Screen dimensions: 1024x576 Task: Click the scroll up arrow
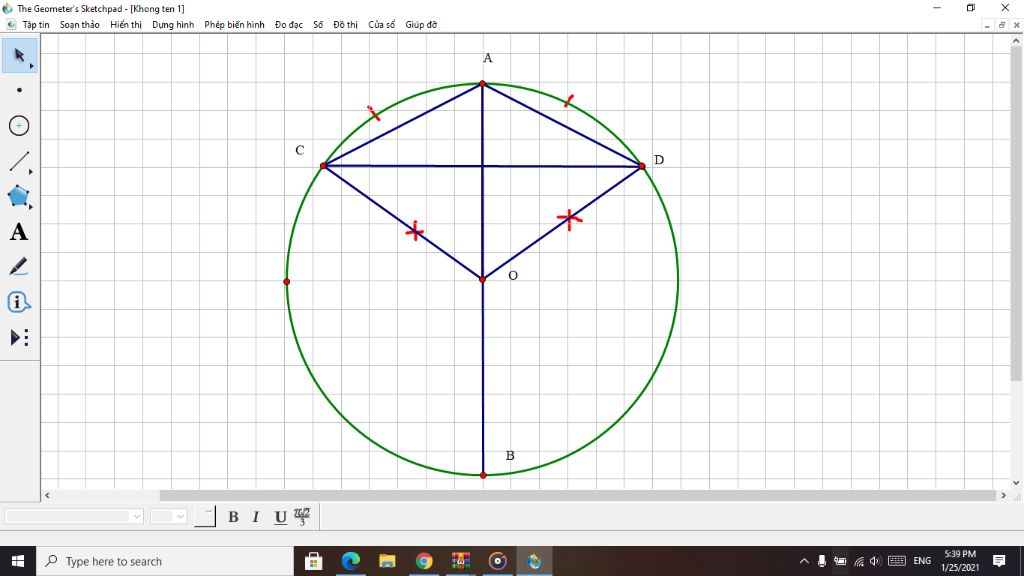1016,39
